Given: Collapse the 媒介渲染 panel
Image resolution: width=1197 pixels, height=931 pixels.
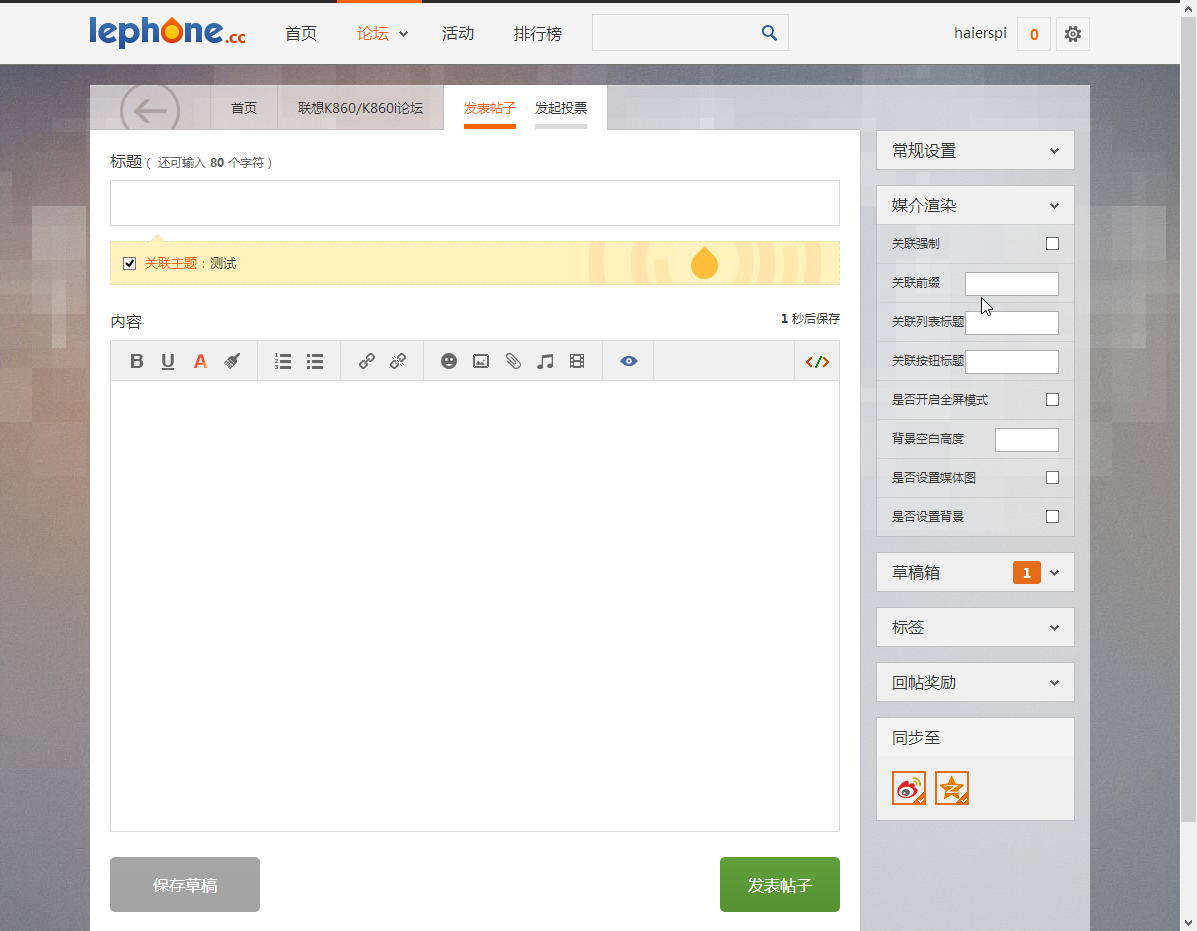Looking at the screenshot, I should (975, 205).
